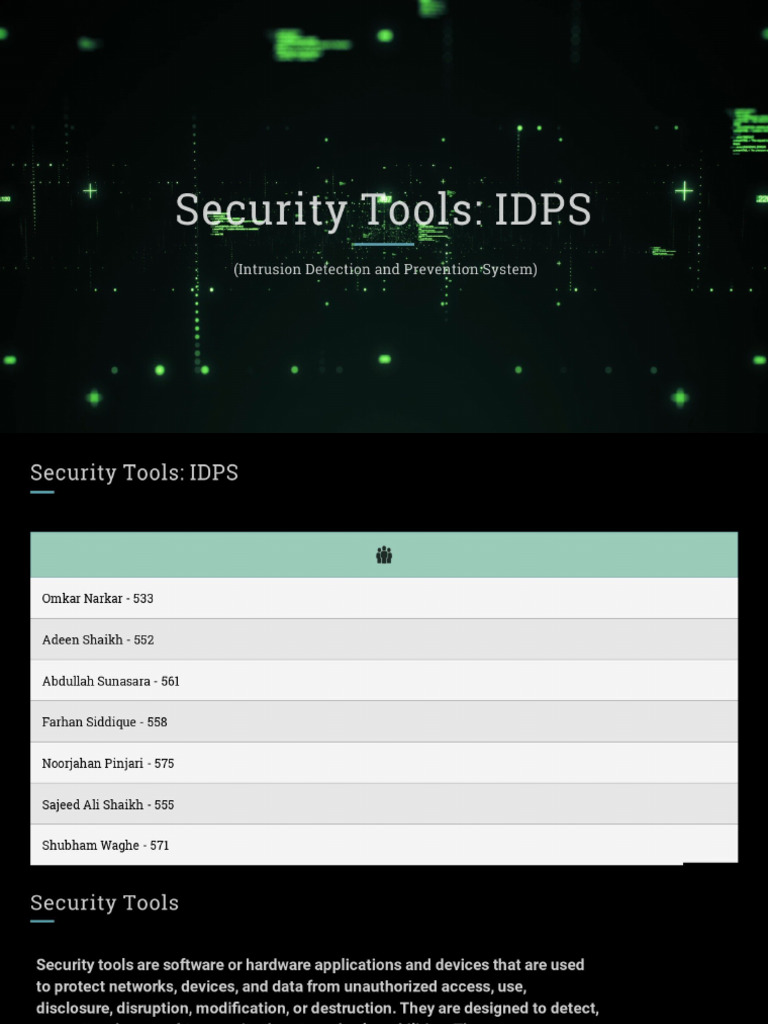Click the green plus-shaped glow at right of hero
The height and width of the screenshot is (1024, 768).
684,190
